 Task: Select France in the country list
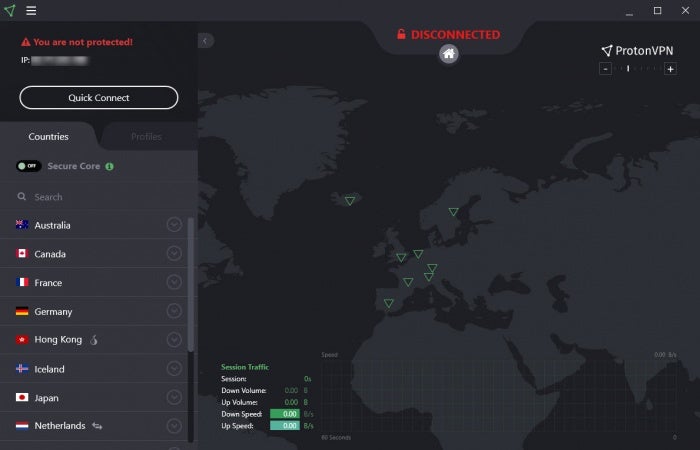coord(94,282)
